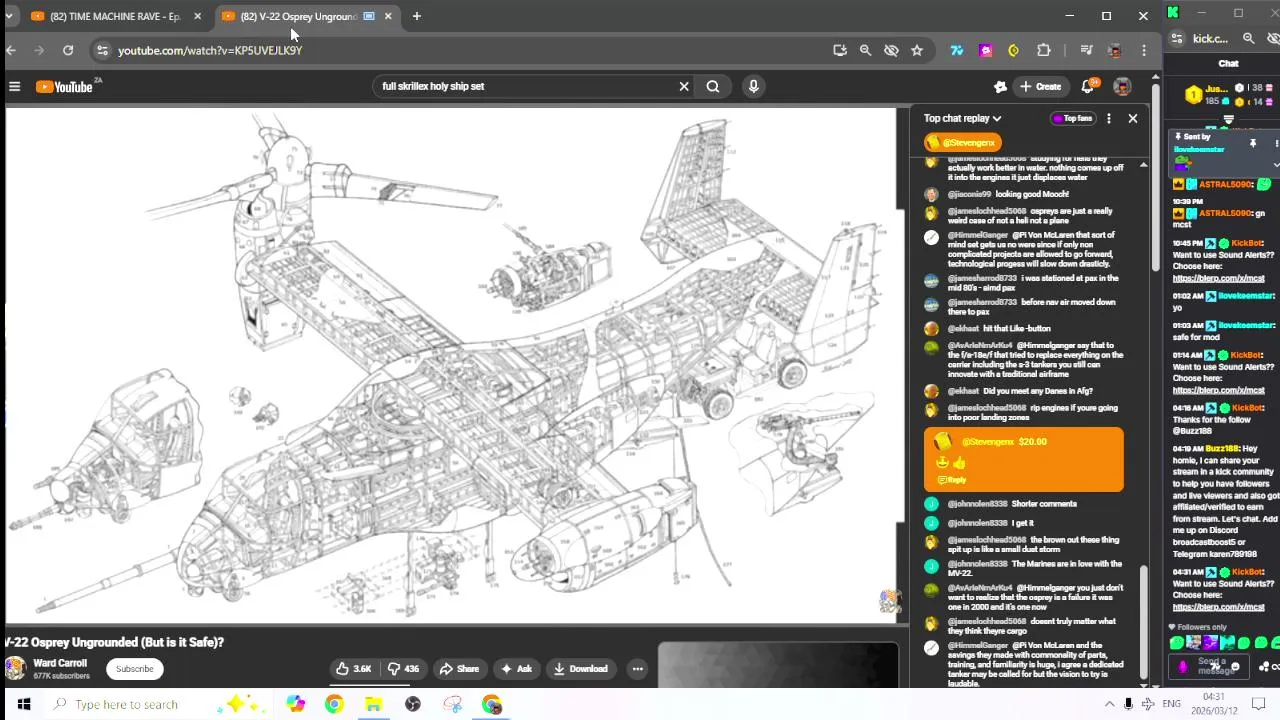The width and height of the screenshot is (1280, 720).
Task: Expand the Top chat replay dropdown
Action: (962, 119)
